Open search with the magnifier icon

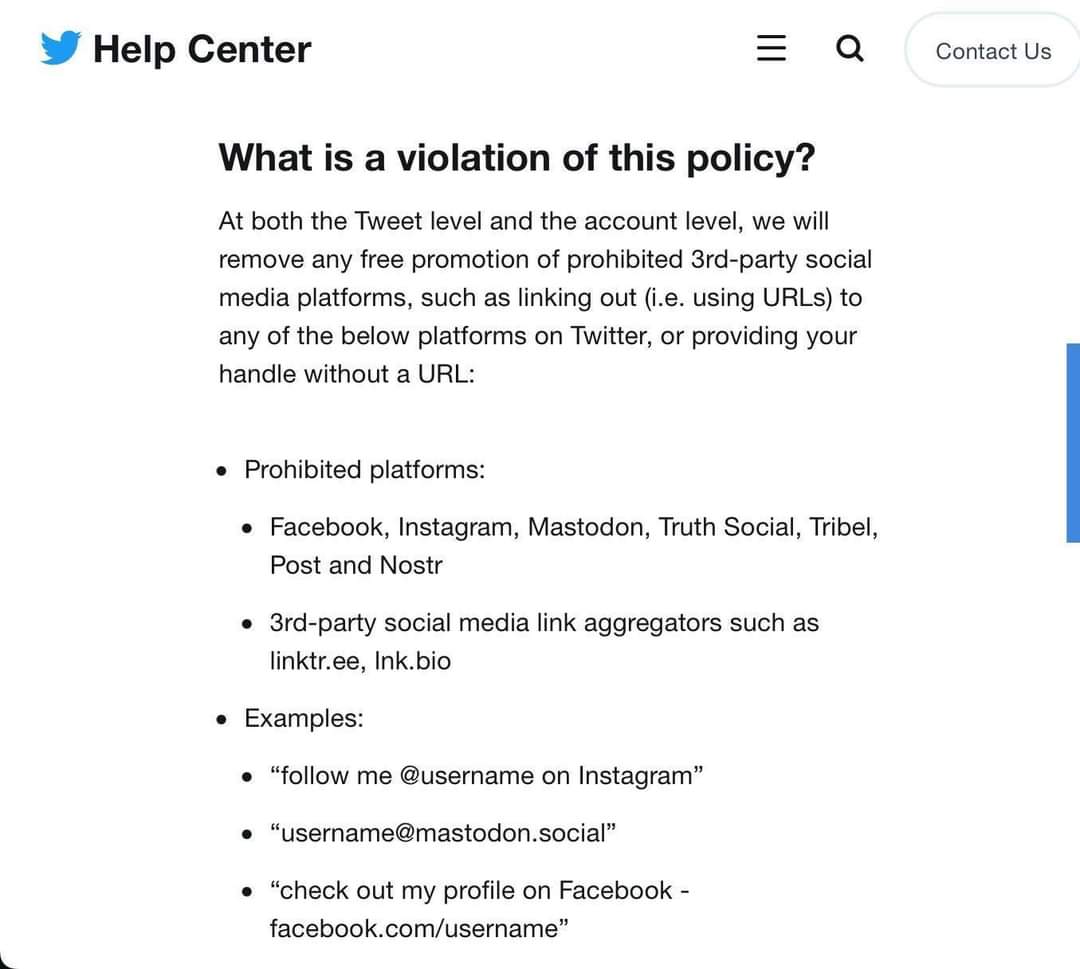click(849, 48)
